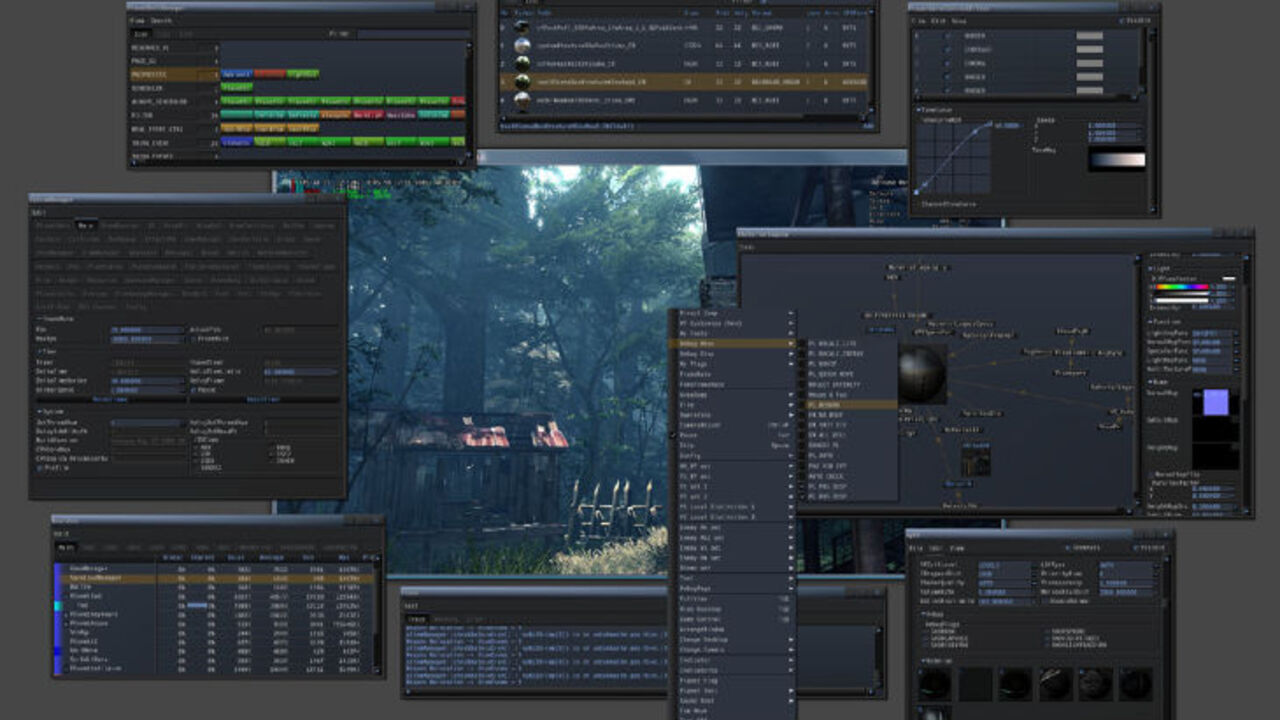
Task: Enable the first debug flag checkbox in bottom-right panel
Action: [927, 632]
